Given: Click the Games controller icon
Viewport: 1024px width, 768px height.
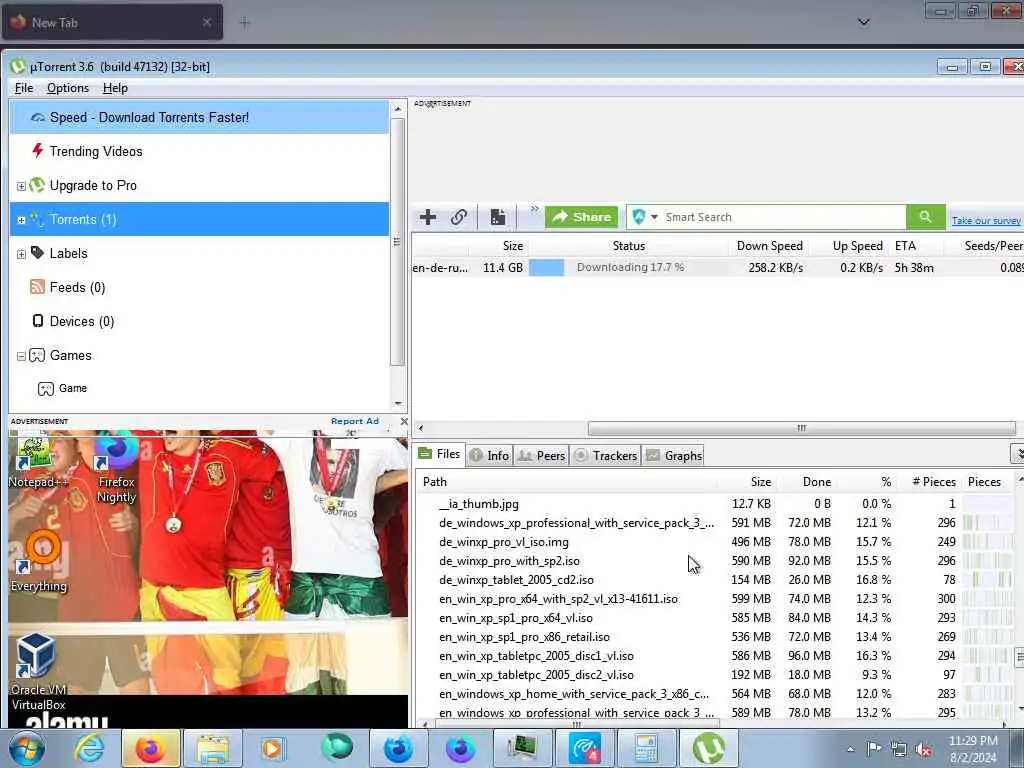Looking at the screenshot, I should pyautogui.click(x=37, y=355).
